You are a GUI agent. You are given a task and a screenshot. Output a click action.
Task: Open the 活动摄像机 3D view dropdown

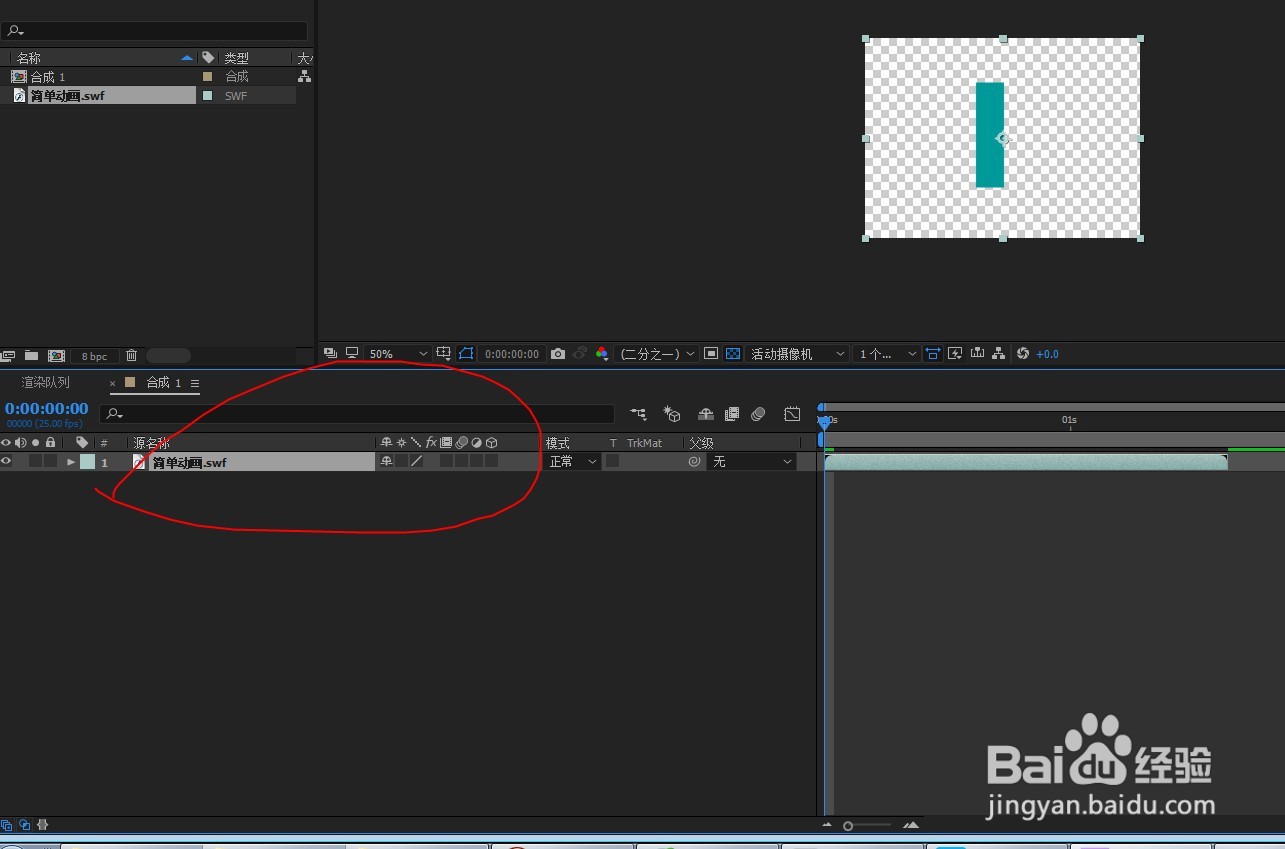[x=797, y=353]
